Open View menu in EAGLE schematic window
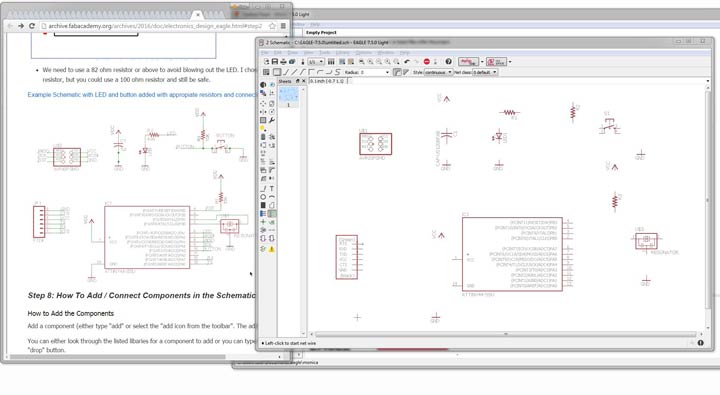This screenshot has height=395, width=720. tap(309, 53)
